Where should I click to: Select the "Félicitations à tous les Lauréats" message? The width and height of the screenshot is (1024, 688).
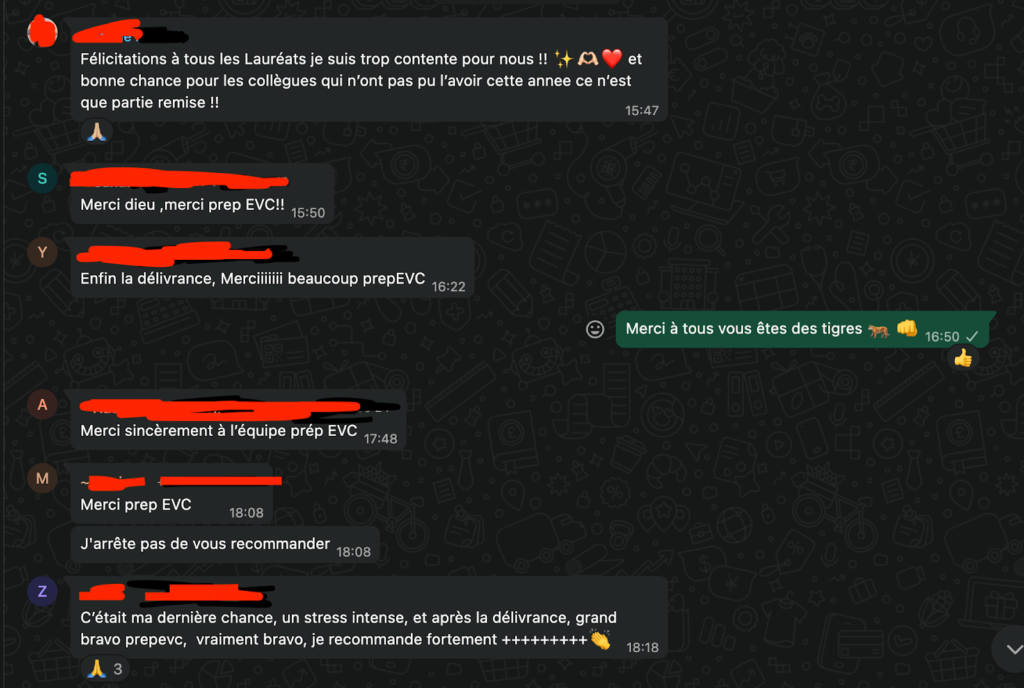pos(369,70)
